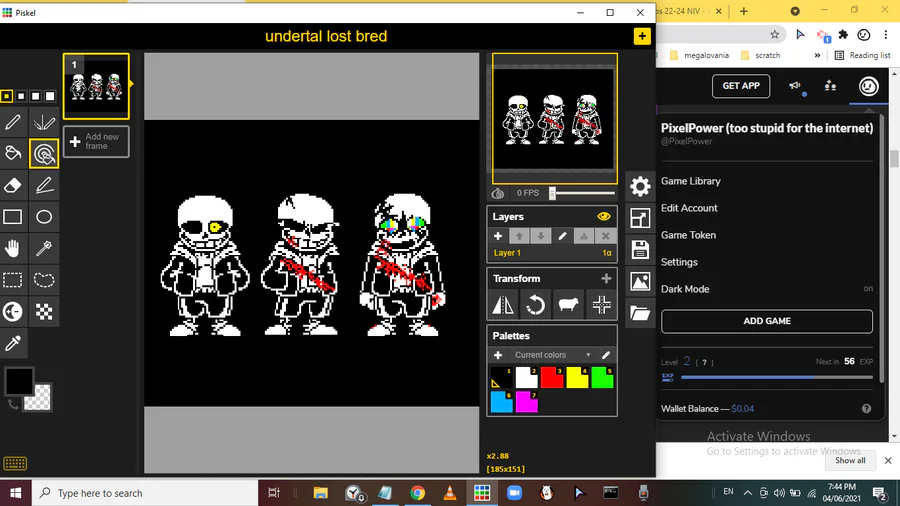900x506 pixels.
Task: Select the Paint all pixels of same color tool
Action: pos(44,154)
